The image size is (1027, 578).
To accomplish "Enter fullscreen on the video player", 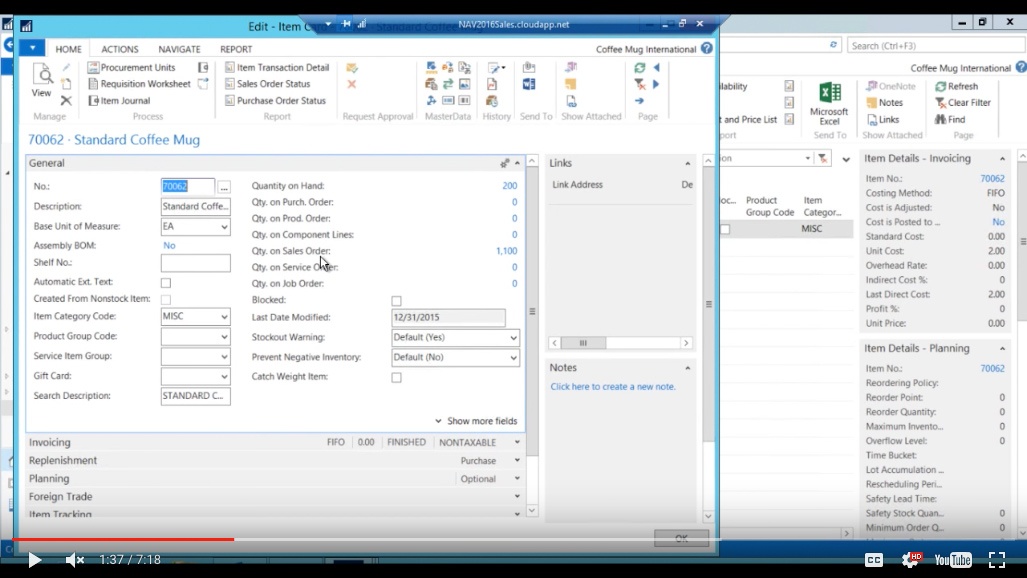I will click(997, 560).
